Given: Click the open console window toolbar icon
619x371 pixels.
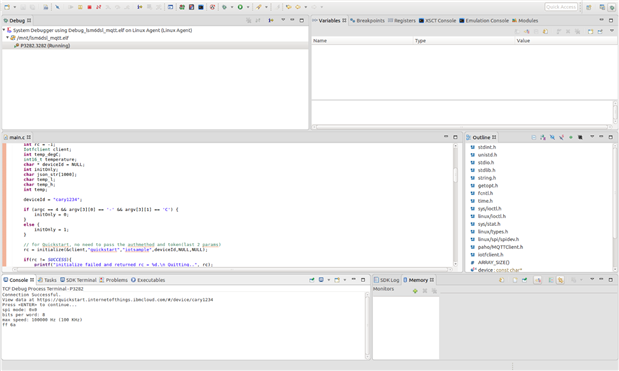Looking at the screenshot, I should [x=170, y=7].
